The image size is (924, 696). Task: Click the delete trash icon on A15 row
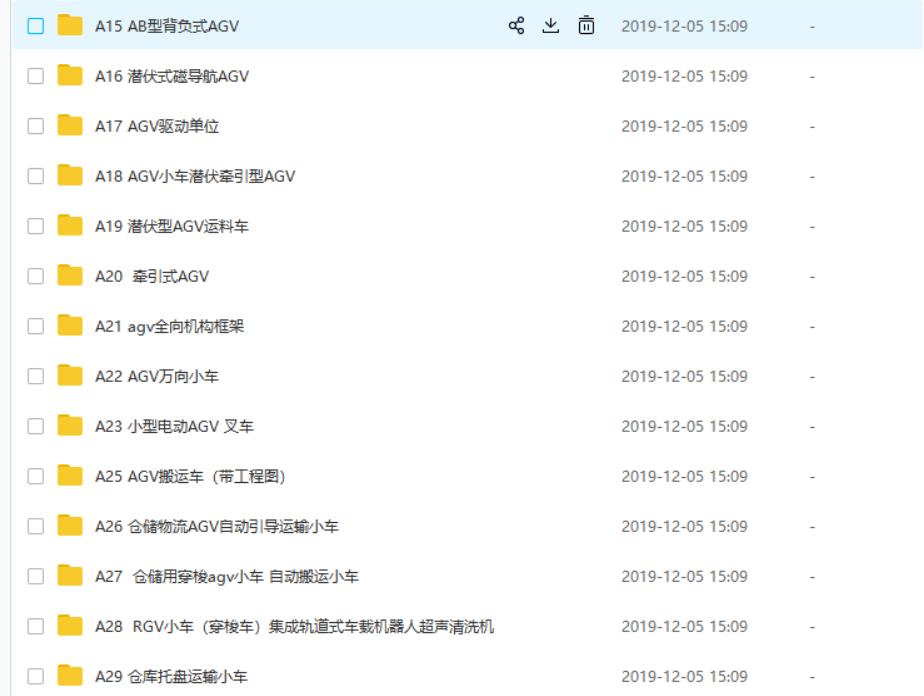click(586, 25)
